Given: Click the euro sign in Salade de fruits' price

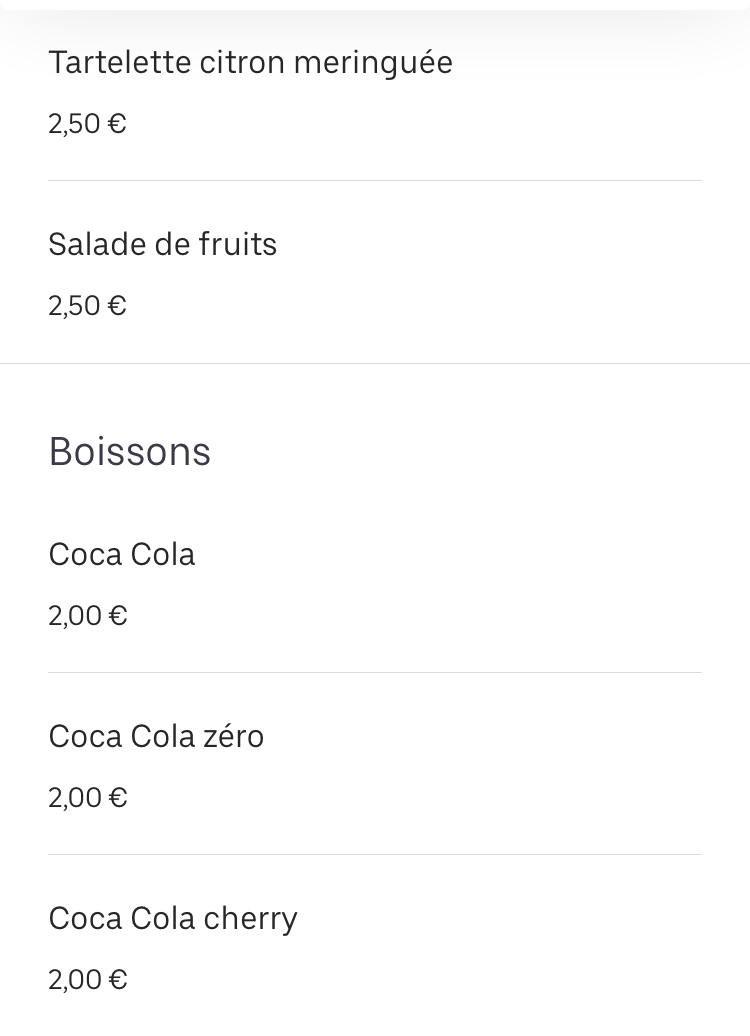Looking at the screenshot, I should pos(117,306).
